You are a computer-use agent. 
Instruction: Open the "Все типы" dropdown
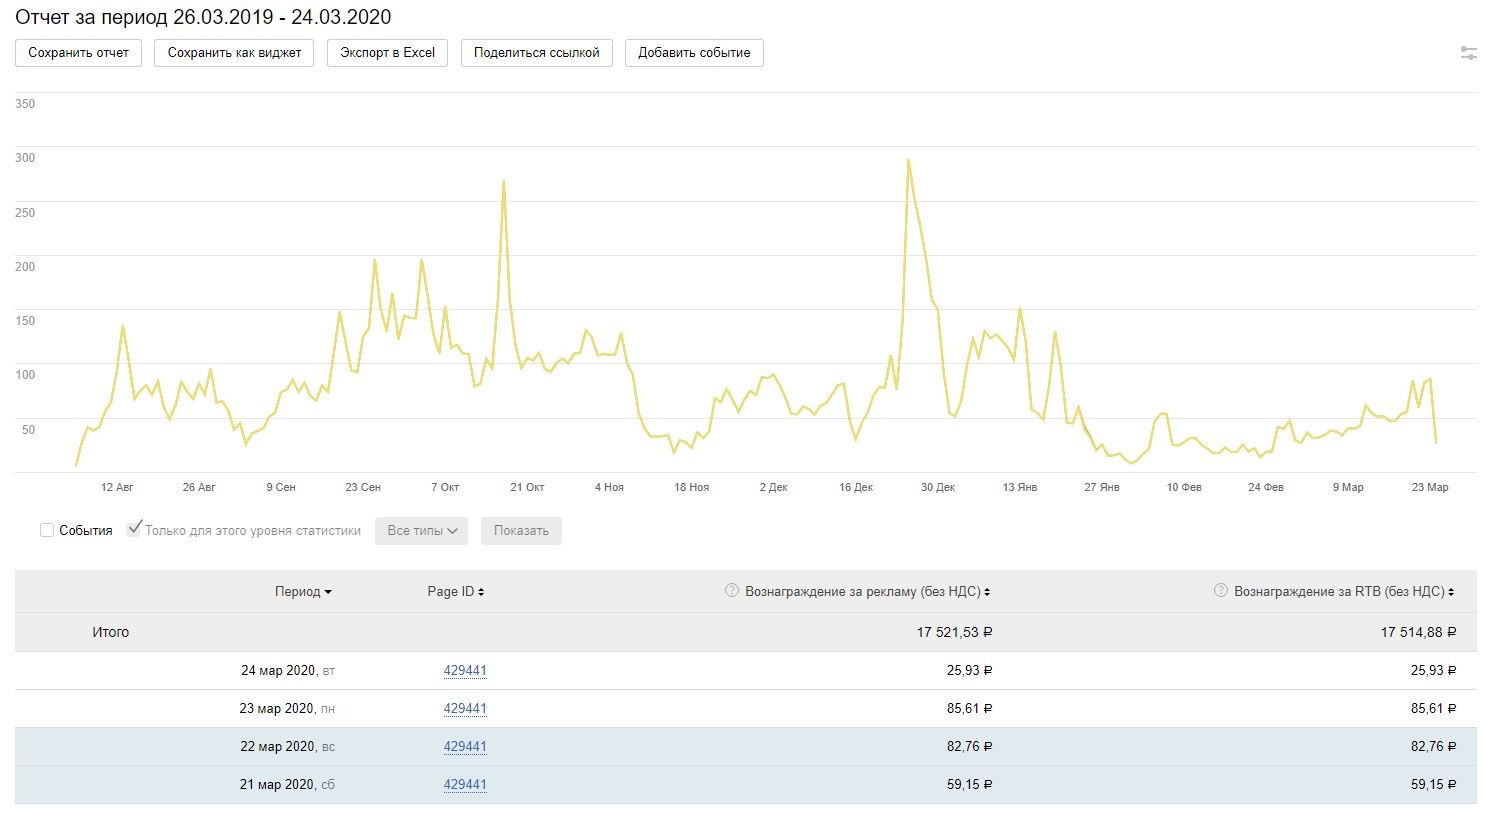421,531
